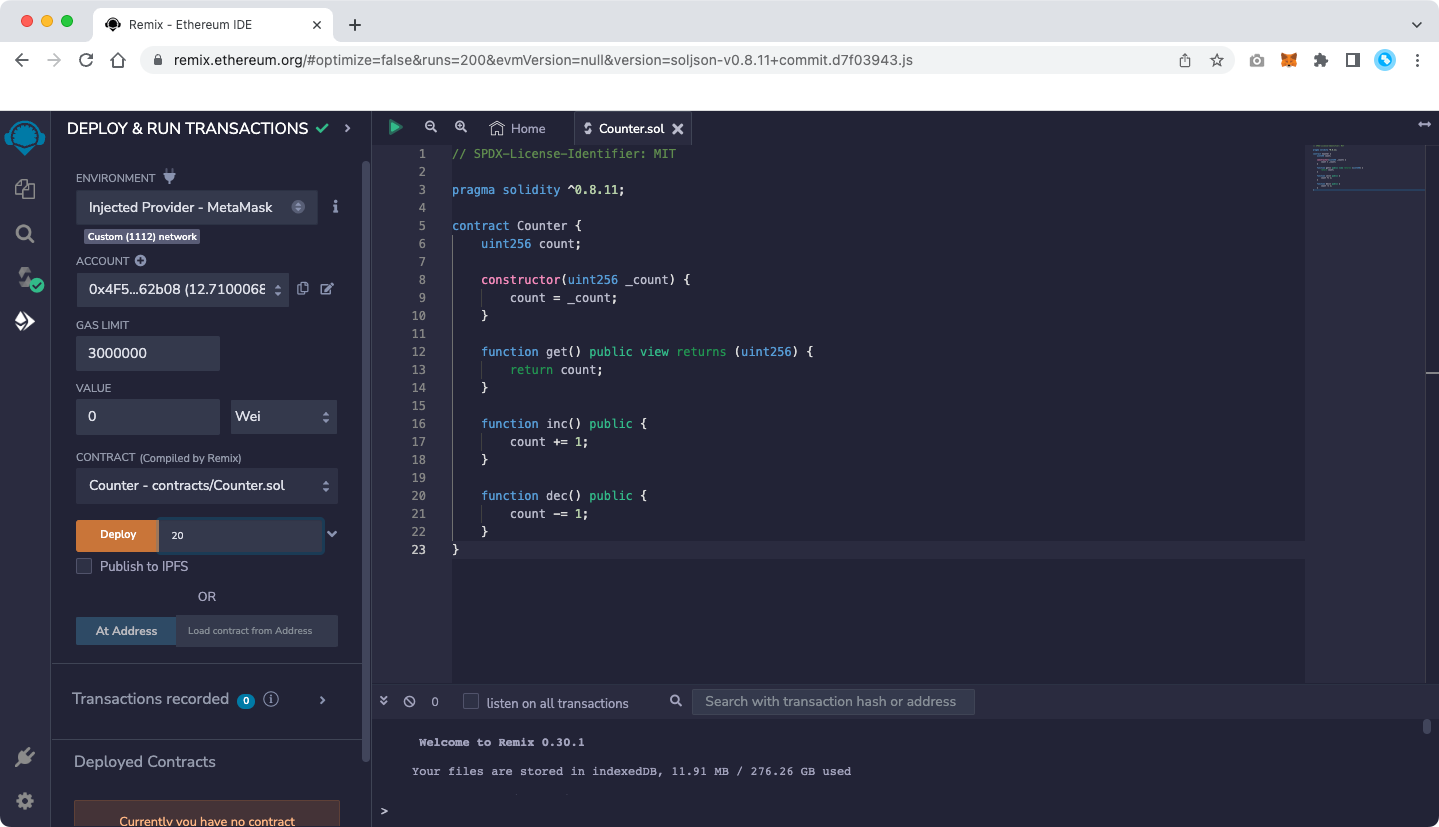Image resolution: width=1439 pixels, height=827 pixels.
Task: Switch to the Home tab
Action: [518, 128]
